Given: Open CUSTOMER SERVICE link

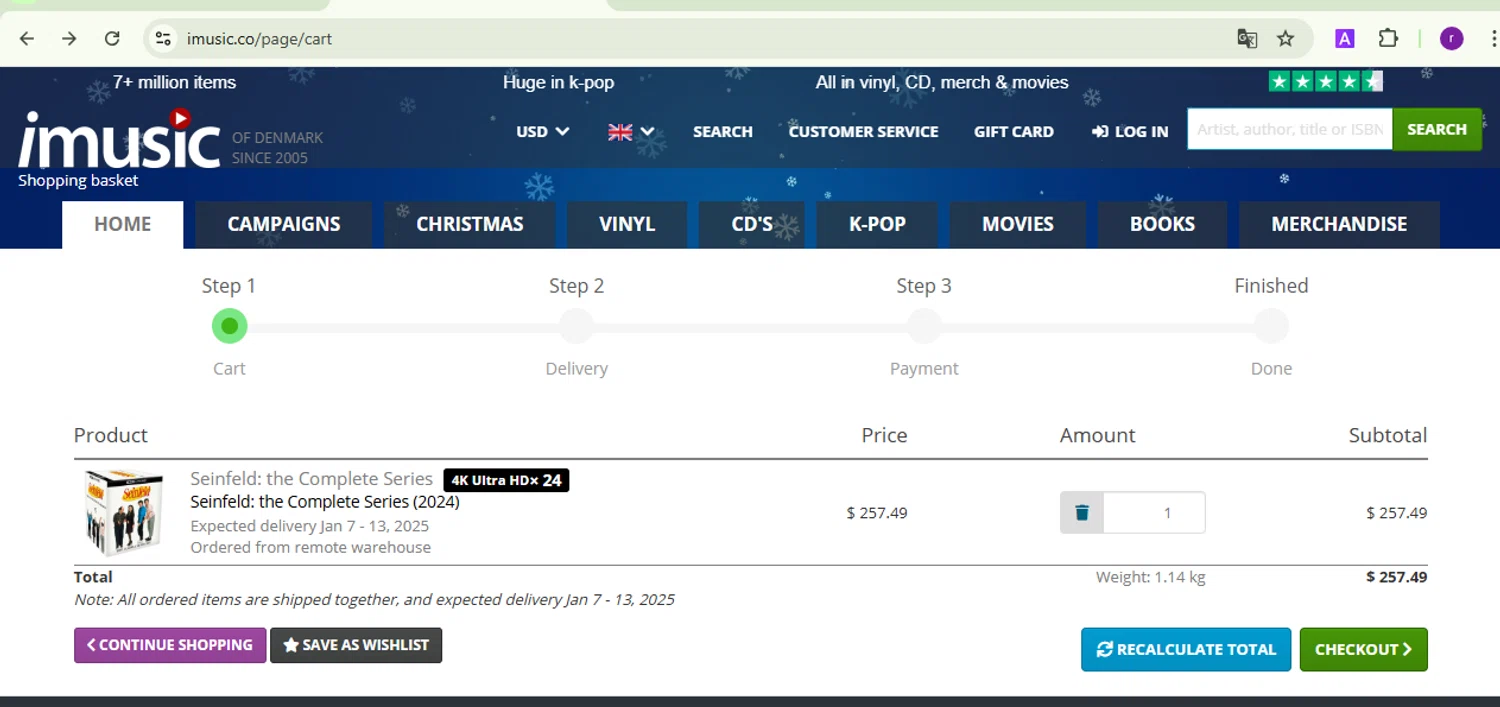Looking at the screenshot, I should point(863,131).
